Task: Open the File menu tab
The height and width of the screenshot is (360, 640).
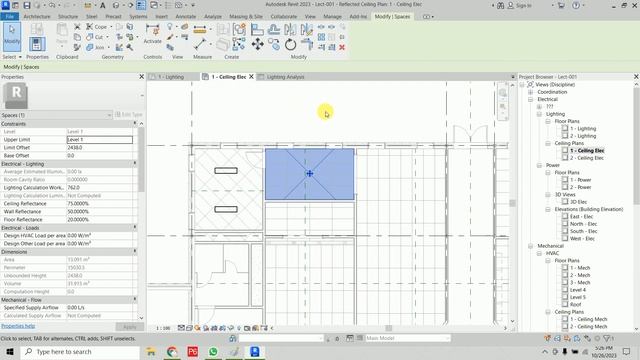Action: [x=9, y=17]
